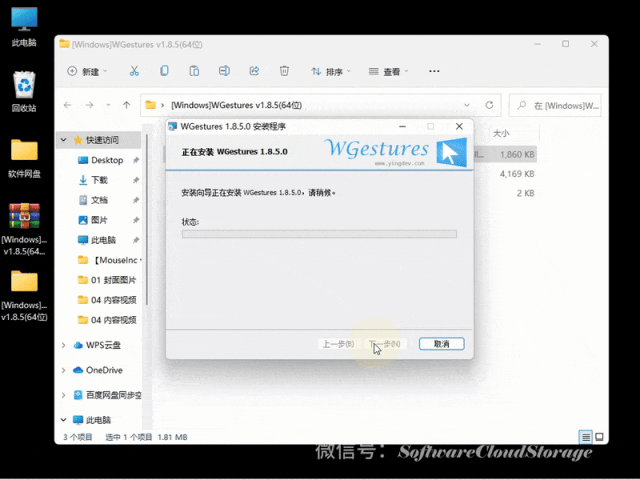Screen dimensions: 640x480
Task: Click the folder icon in Explorer title bar
Action: (64, 44)
